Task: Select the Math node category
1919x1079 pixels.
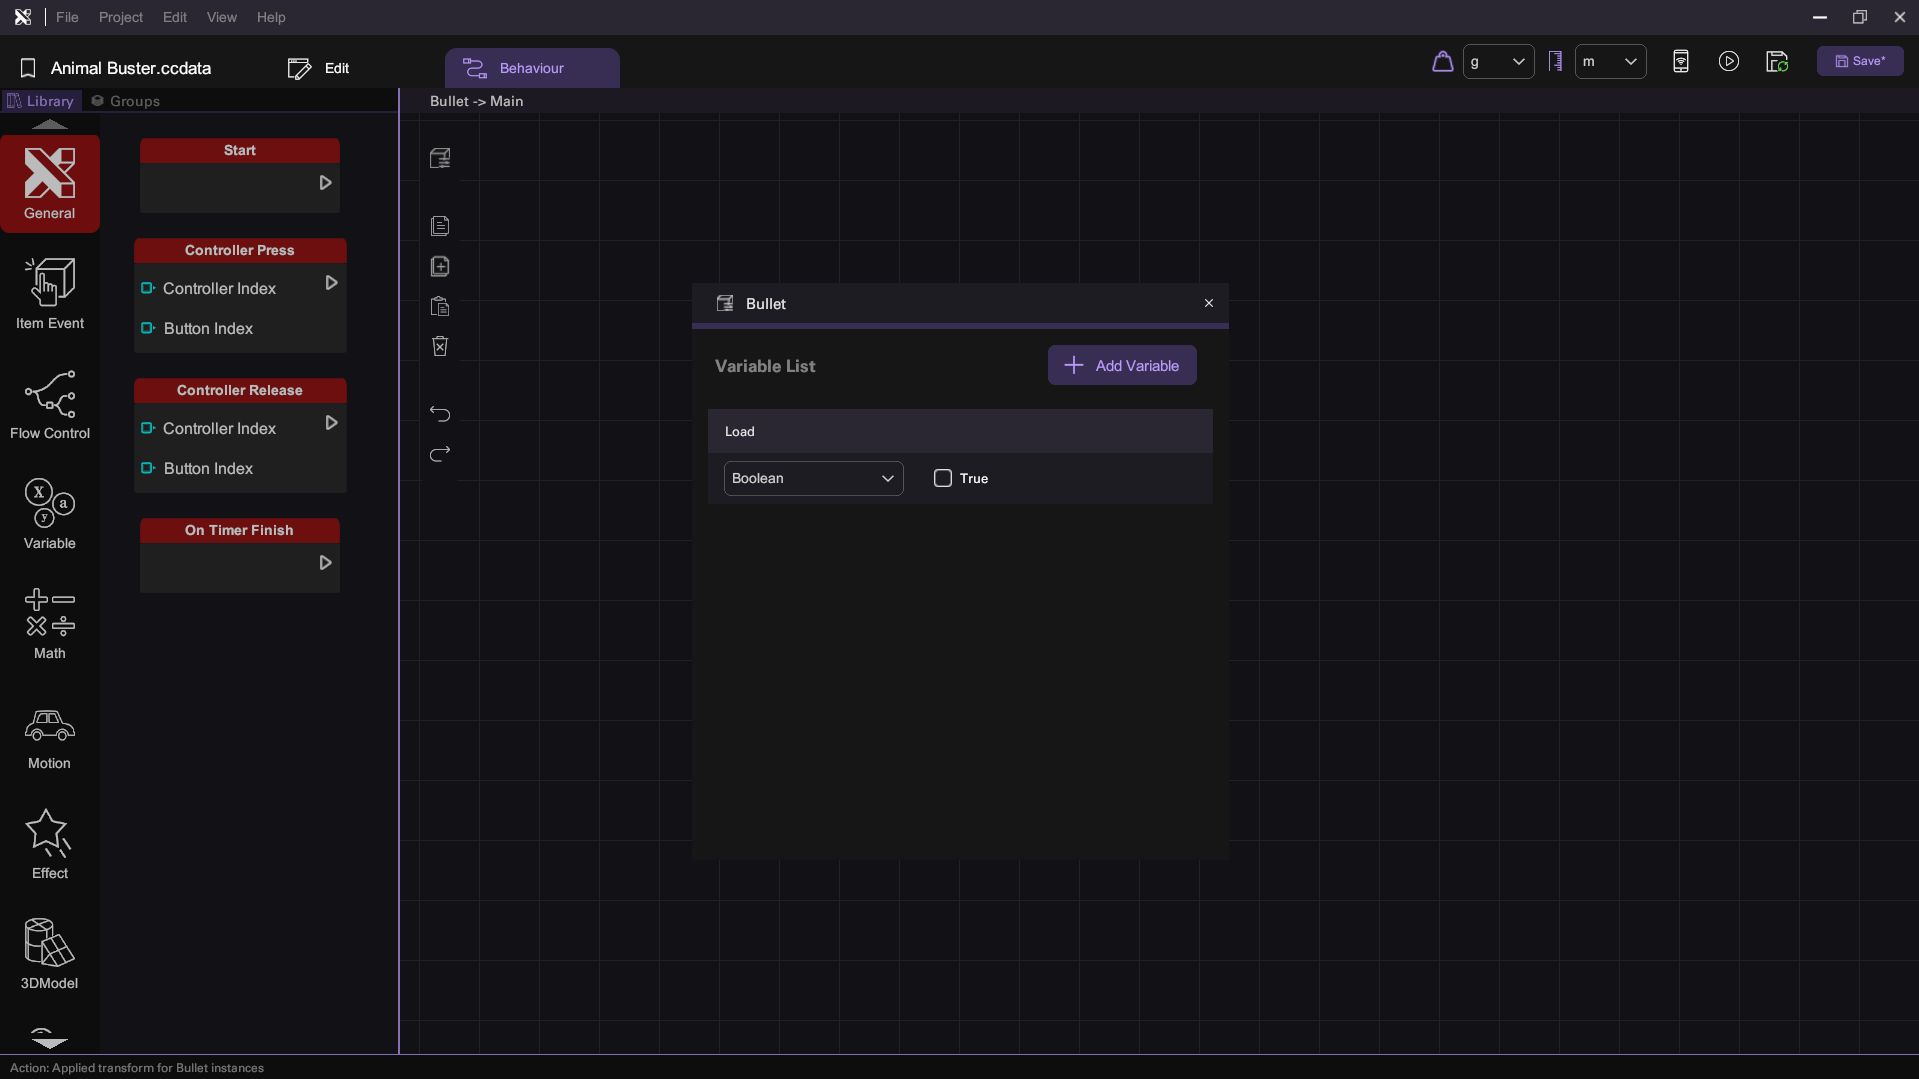Action: (x=50, y=624)
